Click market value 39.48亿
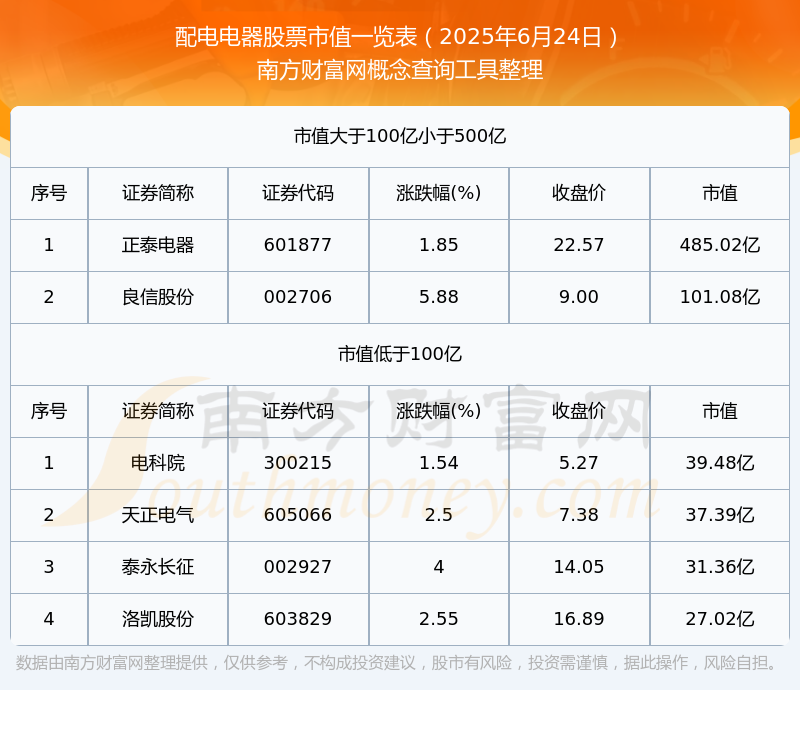Viewport: 800px width, 740px height. tap(719, 463)
